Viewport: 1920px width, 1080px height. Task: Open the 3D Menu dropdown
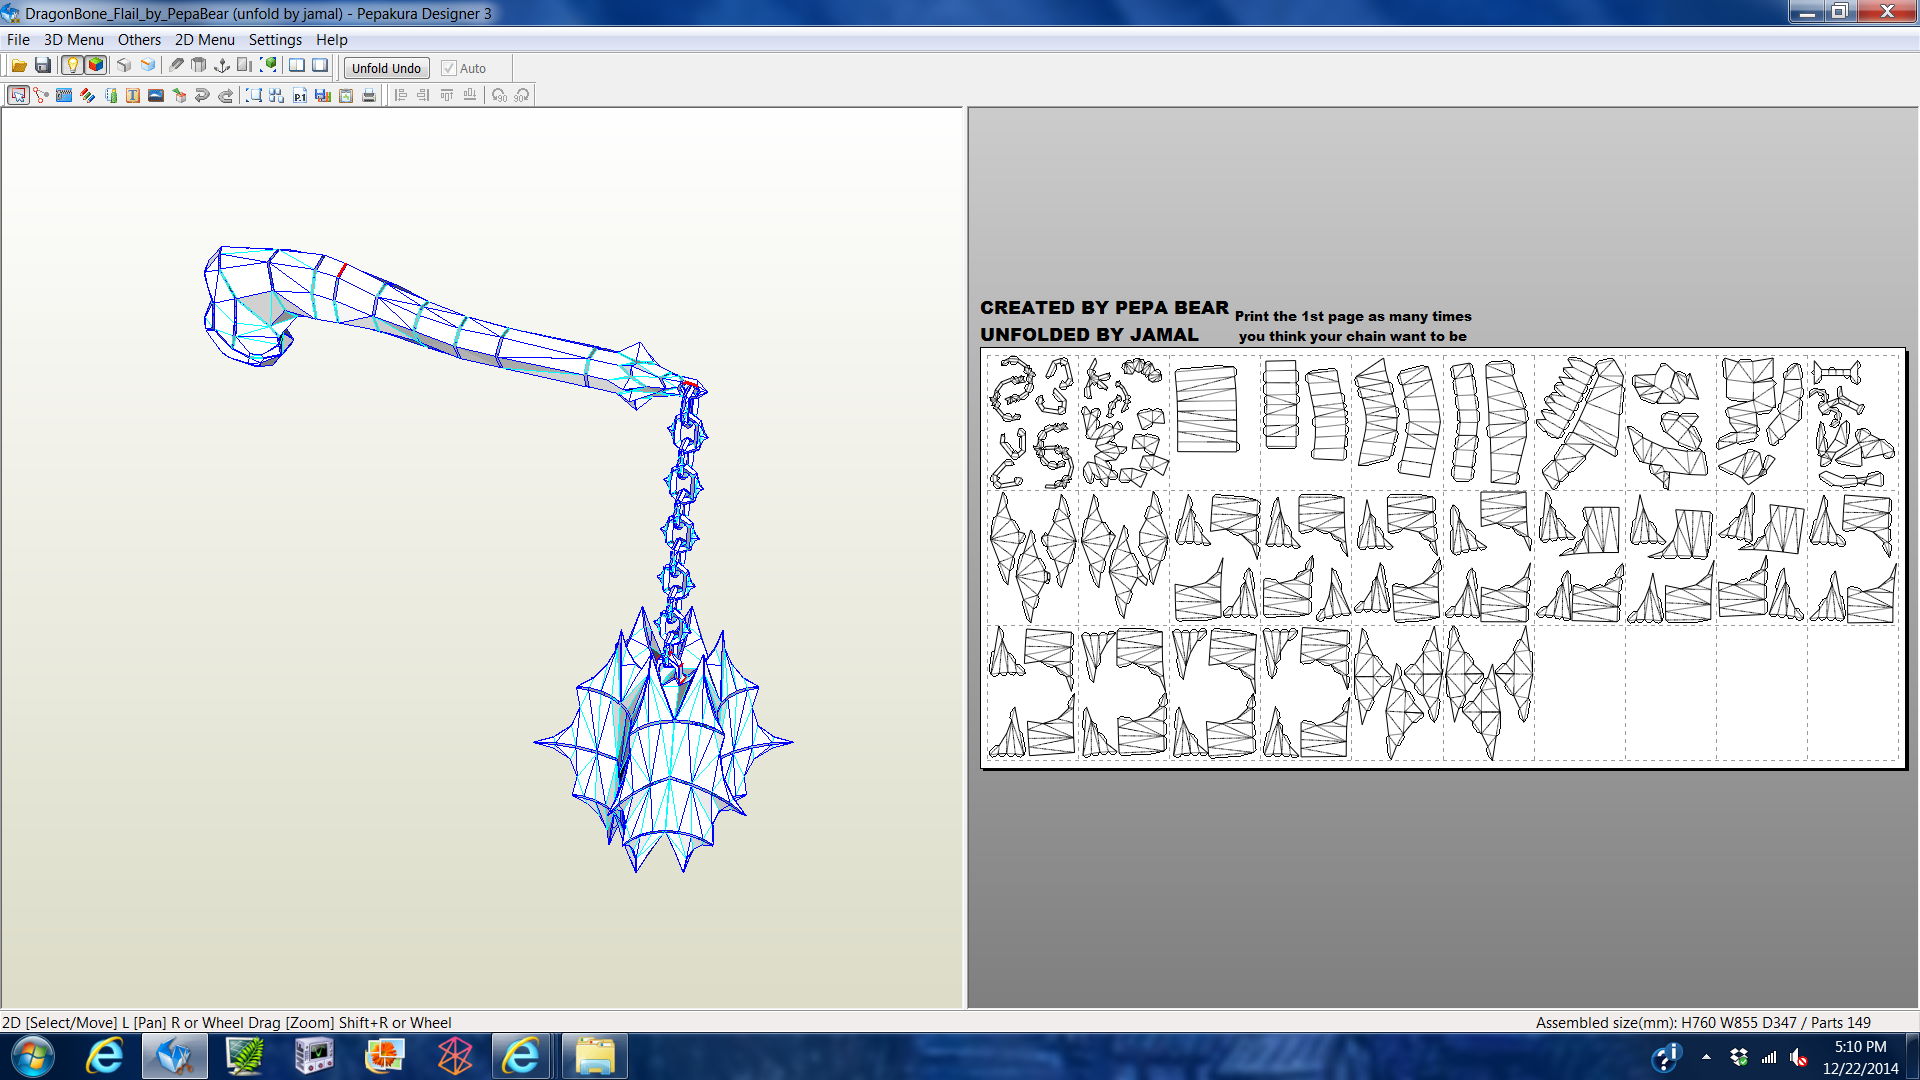coord(73,40)
